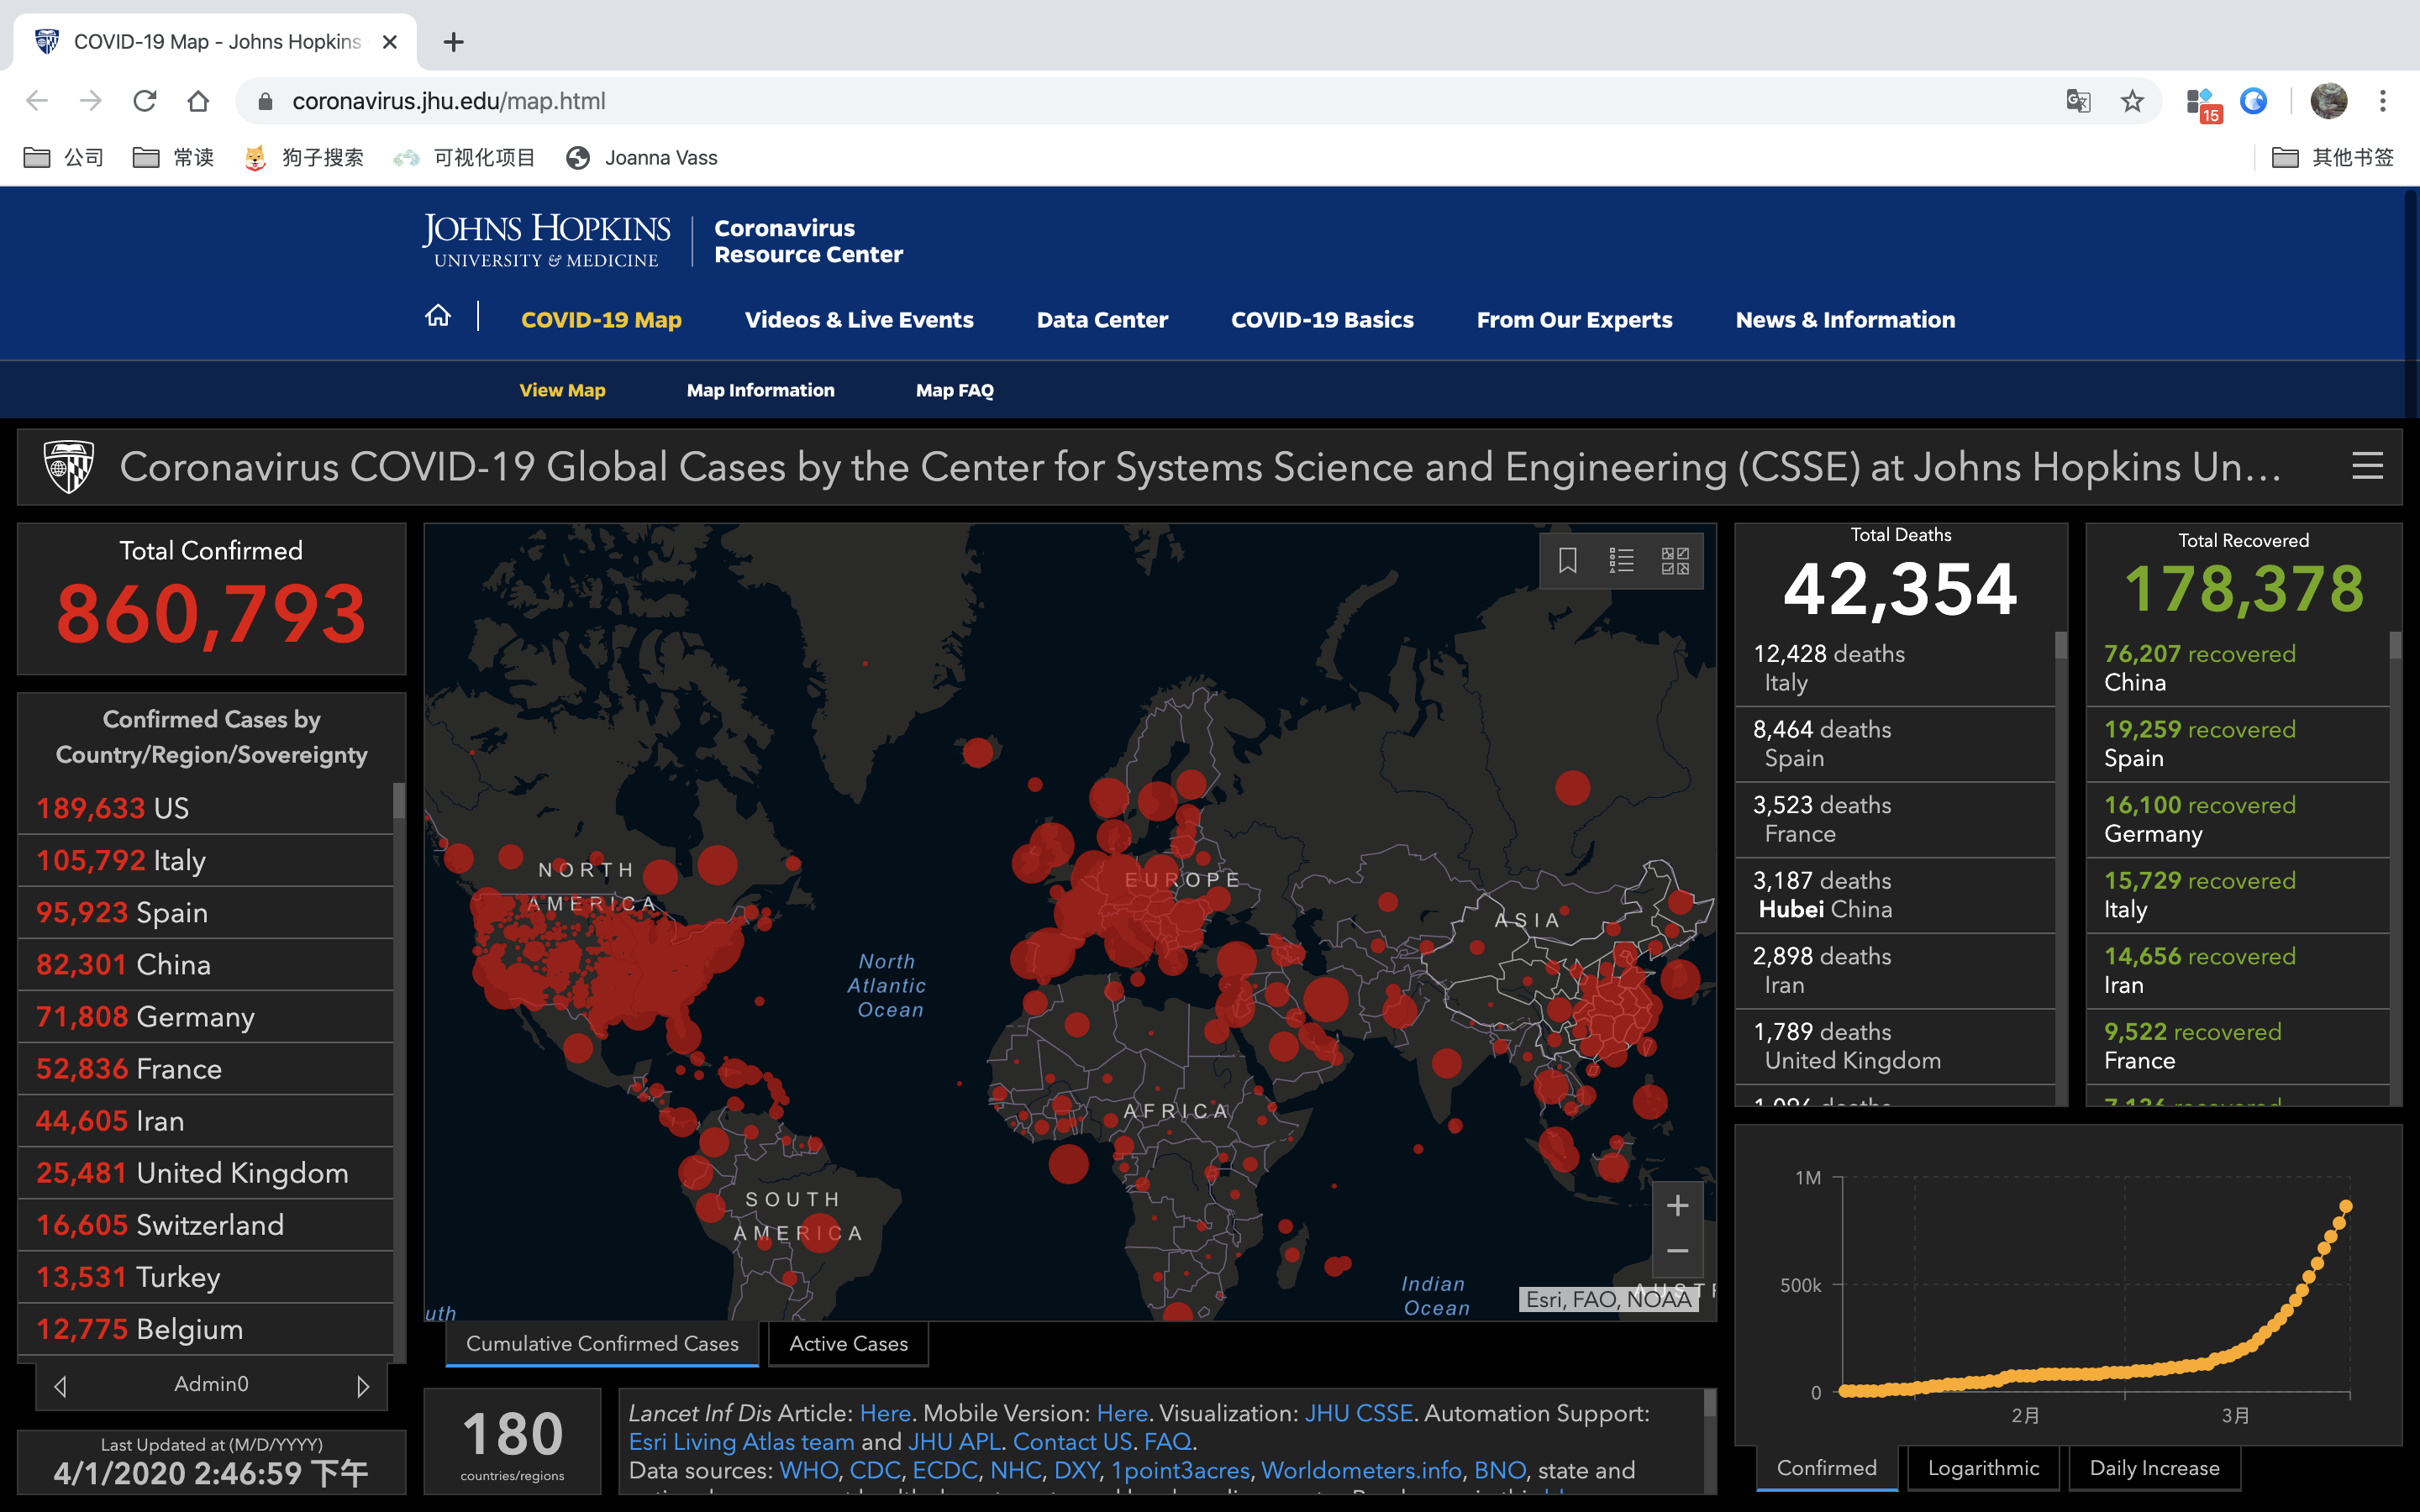Screen dimensions: 2420x1512
Task: Select Belgium 12,775 confirmed row
Action: [206, 1329]
